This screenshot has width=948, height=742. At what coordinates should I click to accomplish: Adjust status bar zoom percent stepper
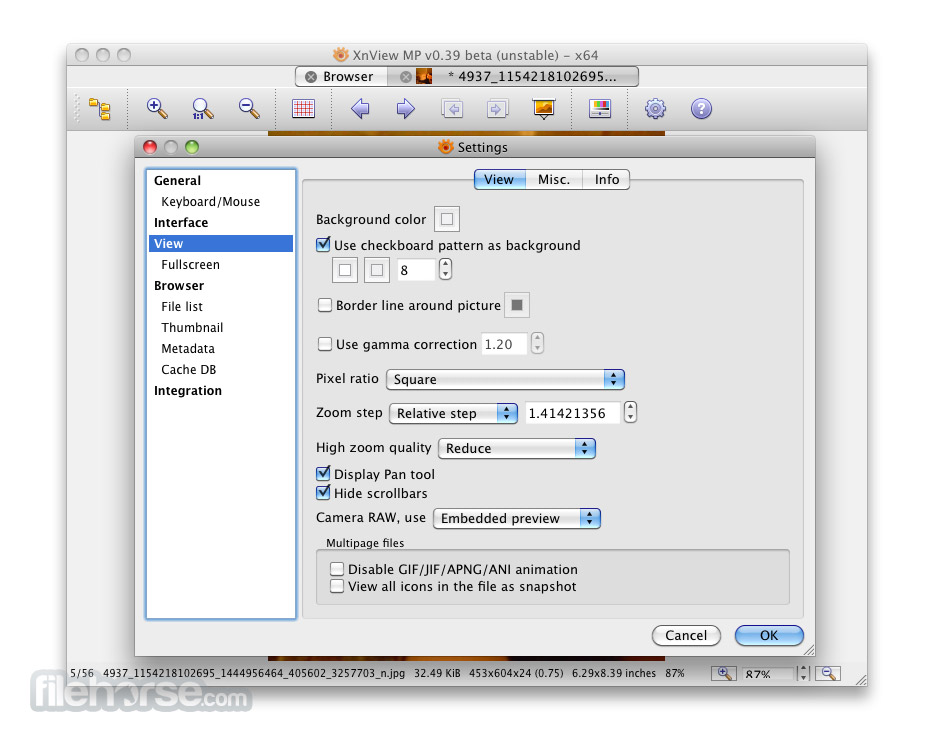click(x=804, y=673)
